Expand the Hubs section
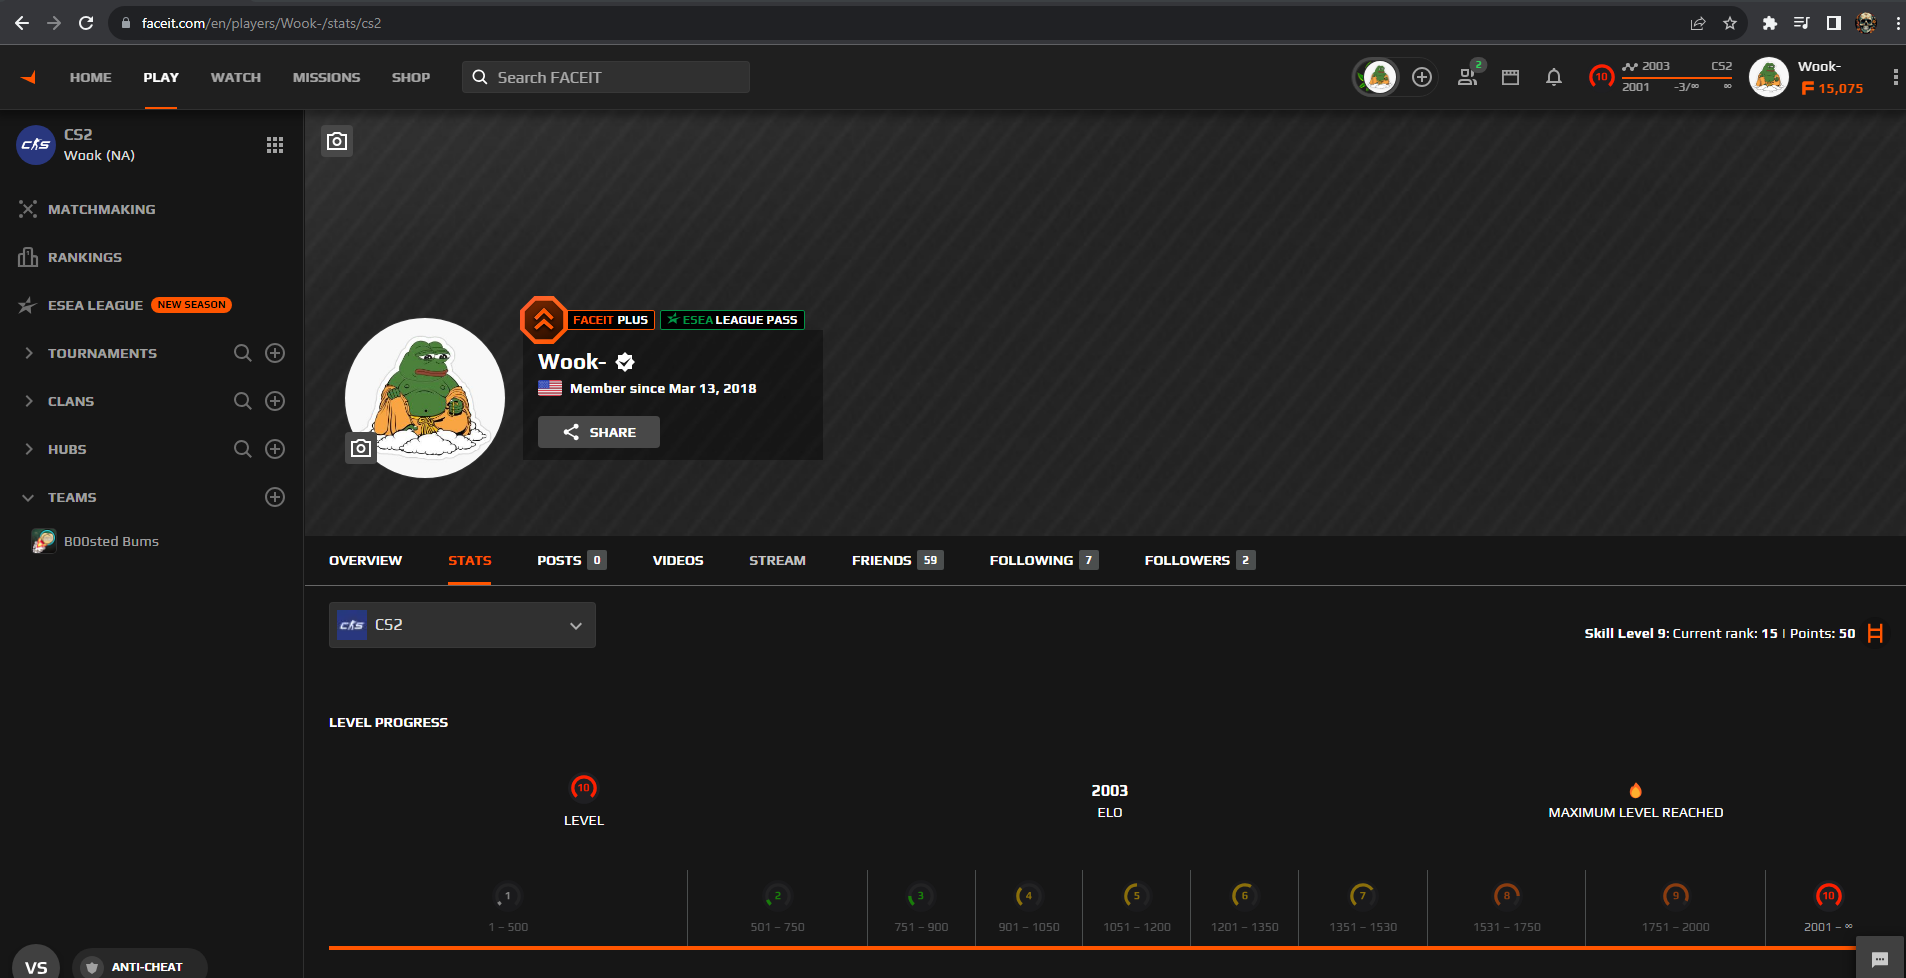The width and height of the screenshot is (1906, 978). coord(29,449)
